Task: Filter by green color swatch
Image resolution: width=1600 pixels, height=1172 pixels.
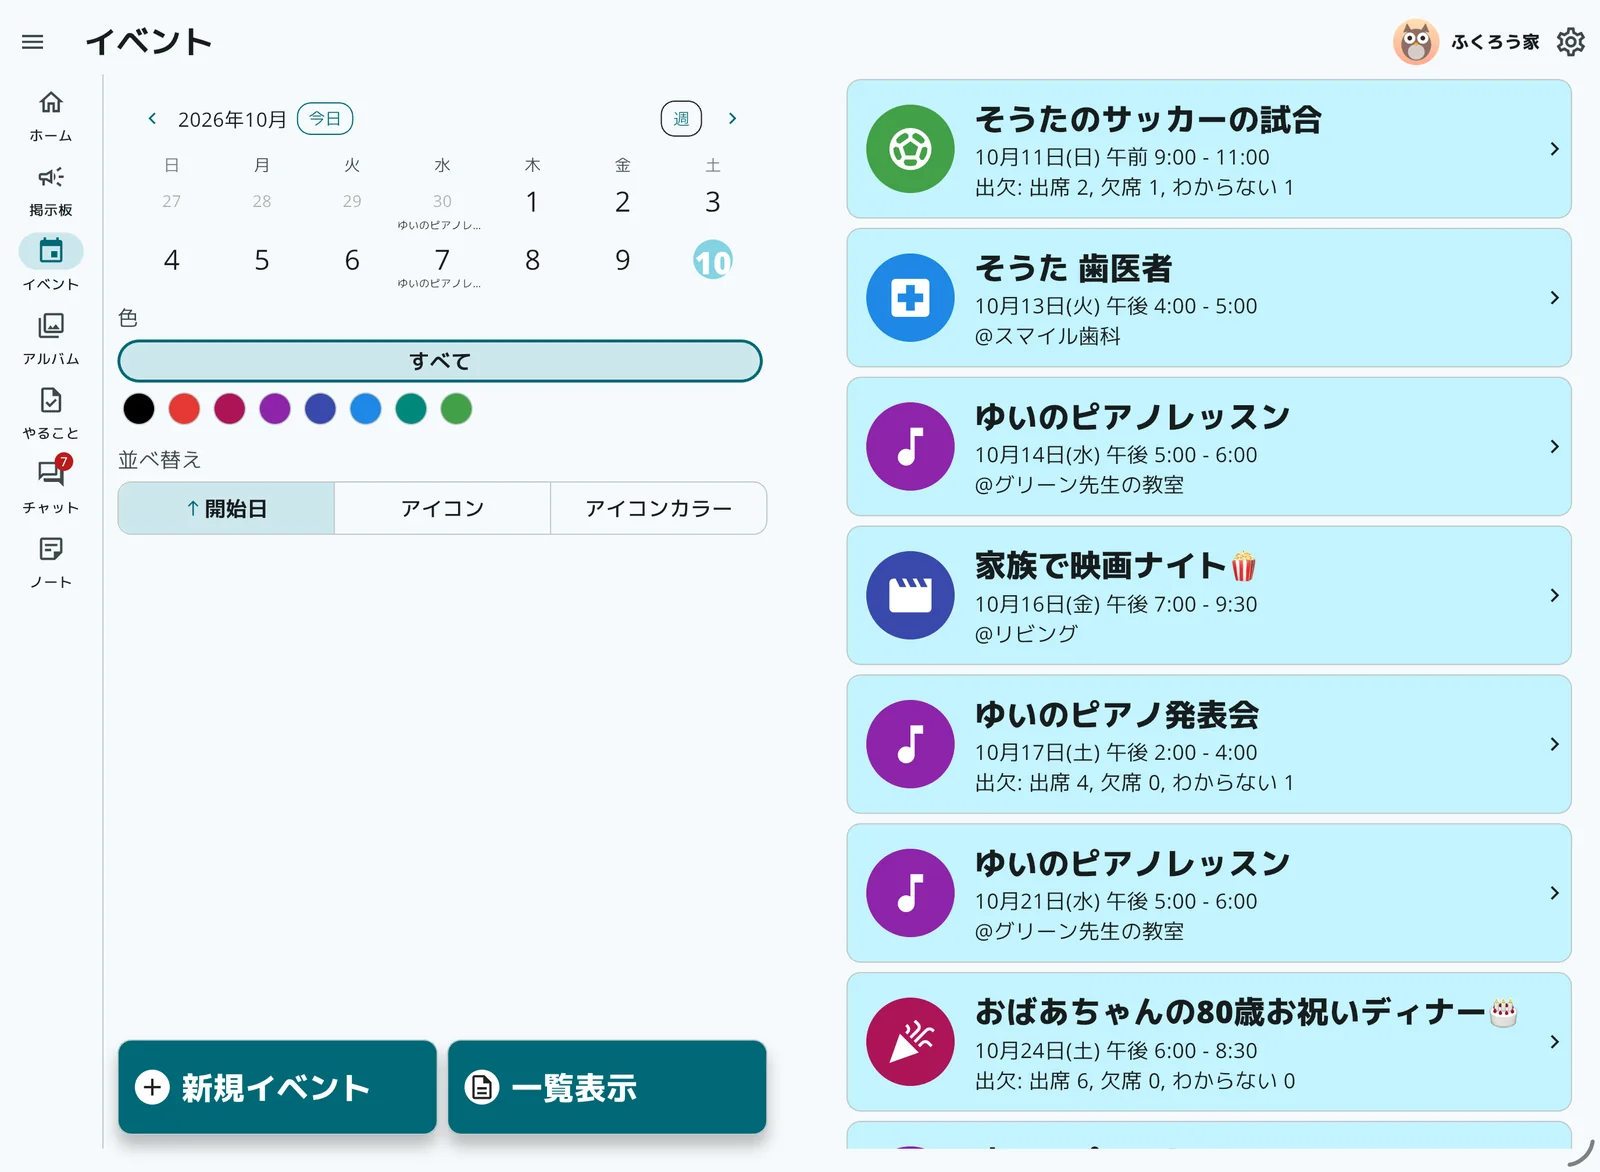Action: tap(456, 408)
